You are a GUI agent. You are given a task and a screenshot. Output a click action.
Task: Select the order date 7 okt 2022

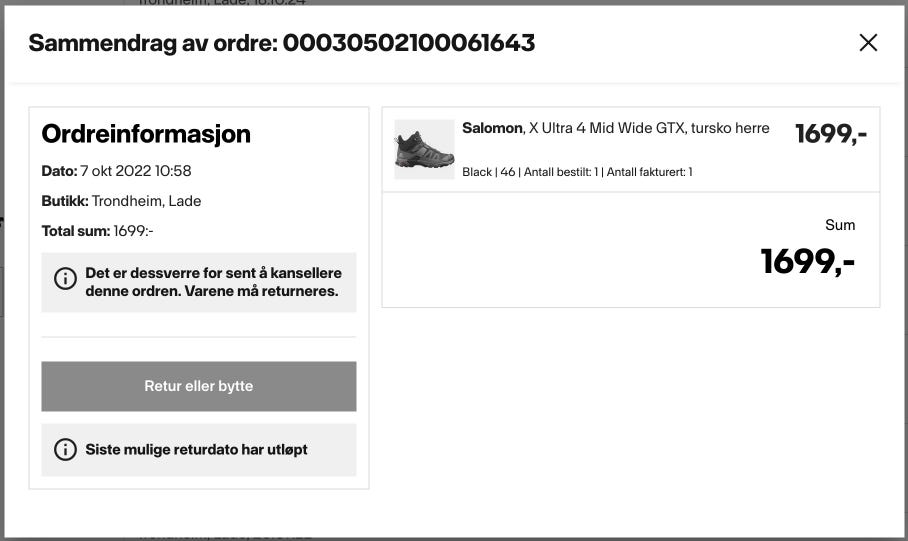click(136, 171)
